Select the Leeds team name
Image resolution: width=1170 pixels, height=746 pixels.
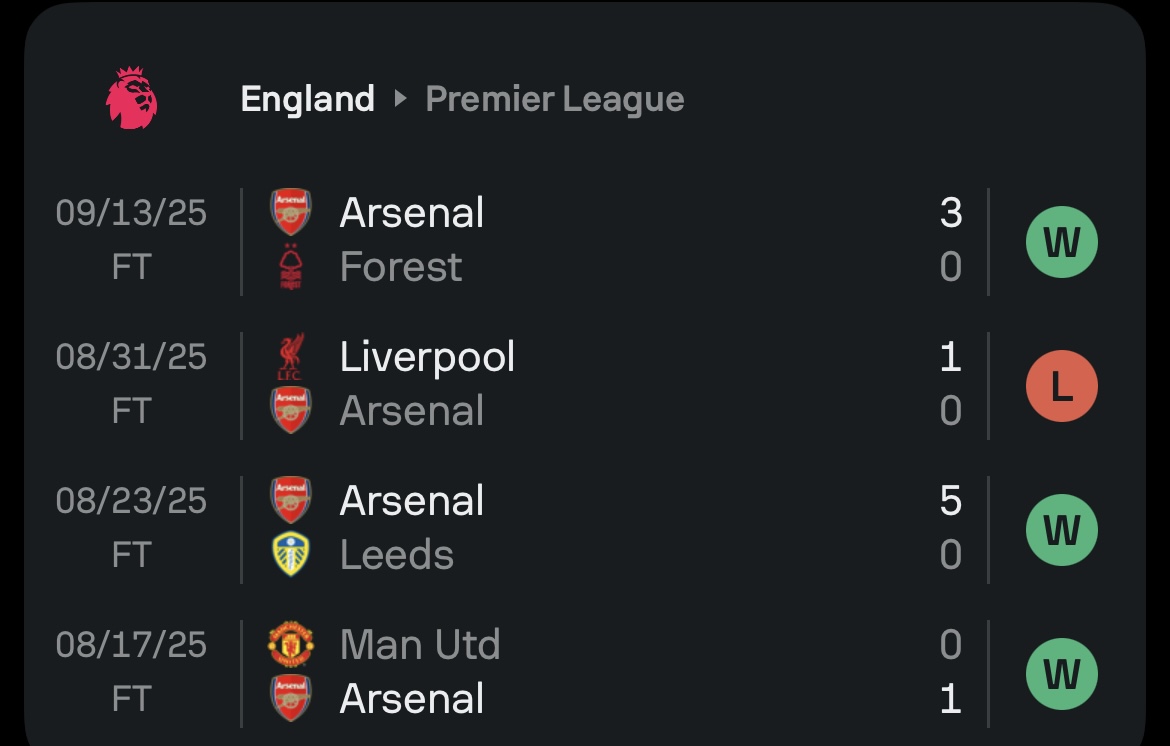pyautogui.click(x=397, y=555)
